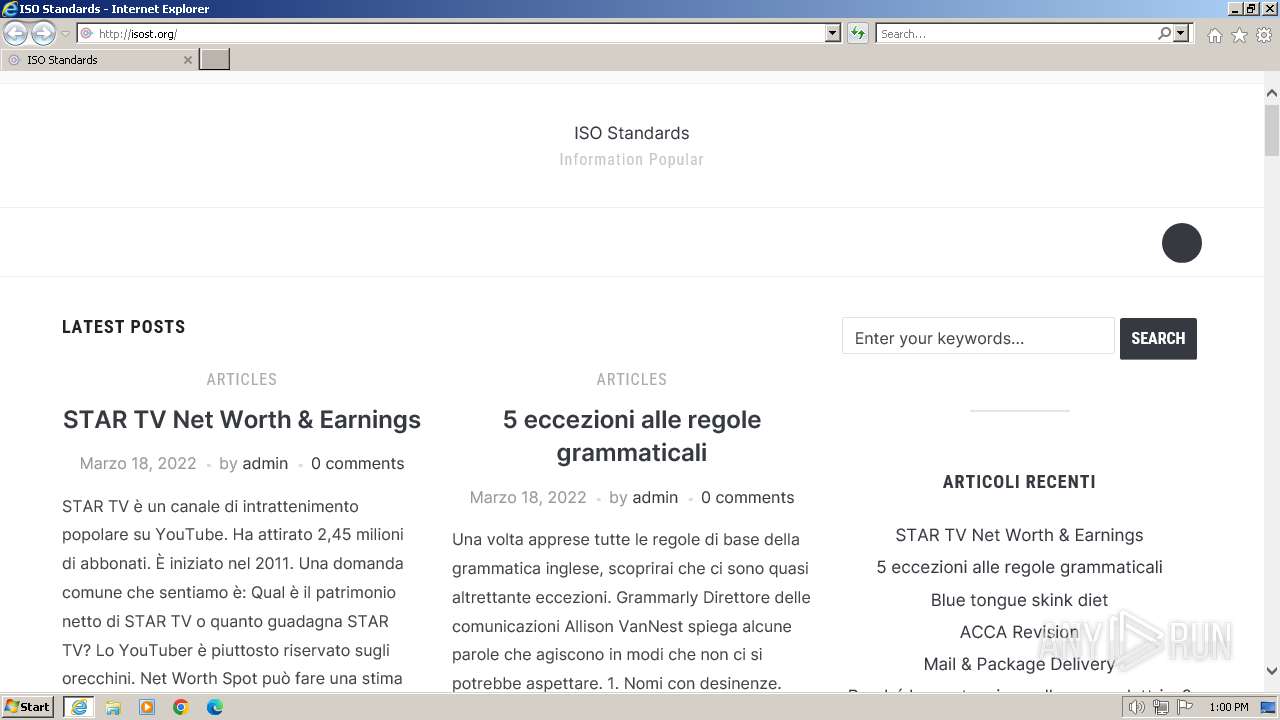
Task: Close the ISO Standards tab
Action: click(x=187, y=60)
